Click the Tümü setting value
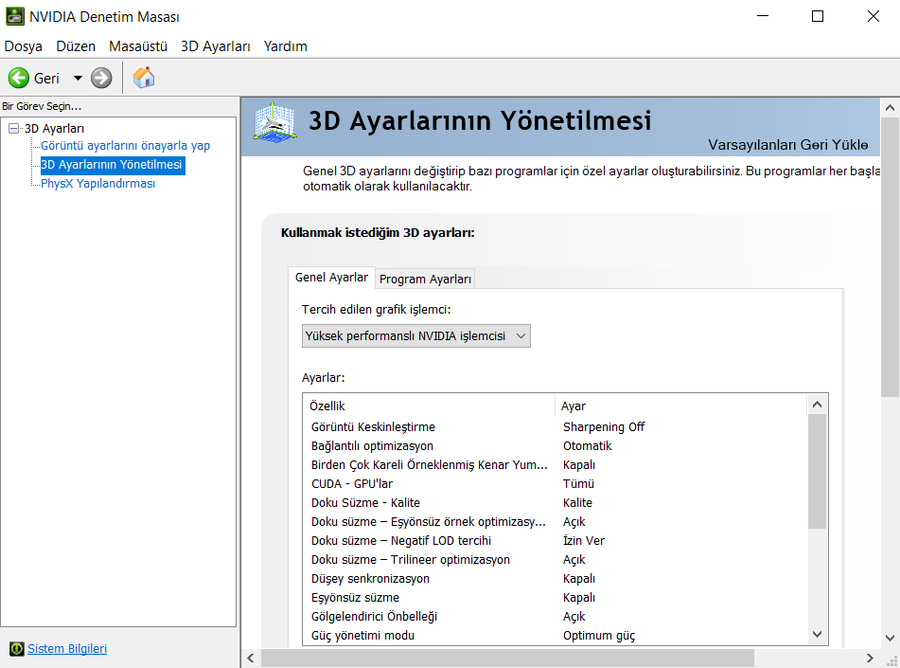 pos(579,484)
